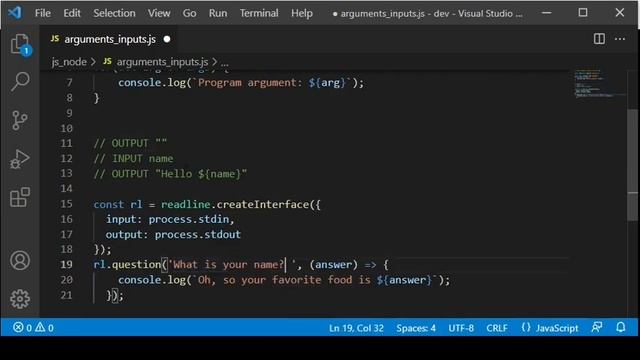Click the errors count in status bar
This screenshot has height=360, width=640.
click(x=22, y=328)
